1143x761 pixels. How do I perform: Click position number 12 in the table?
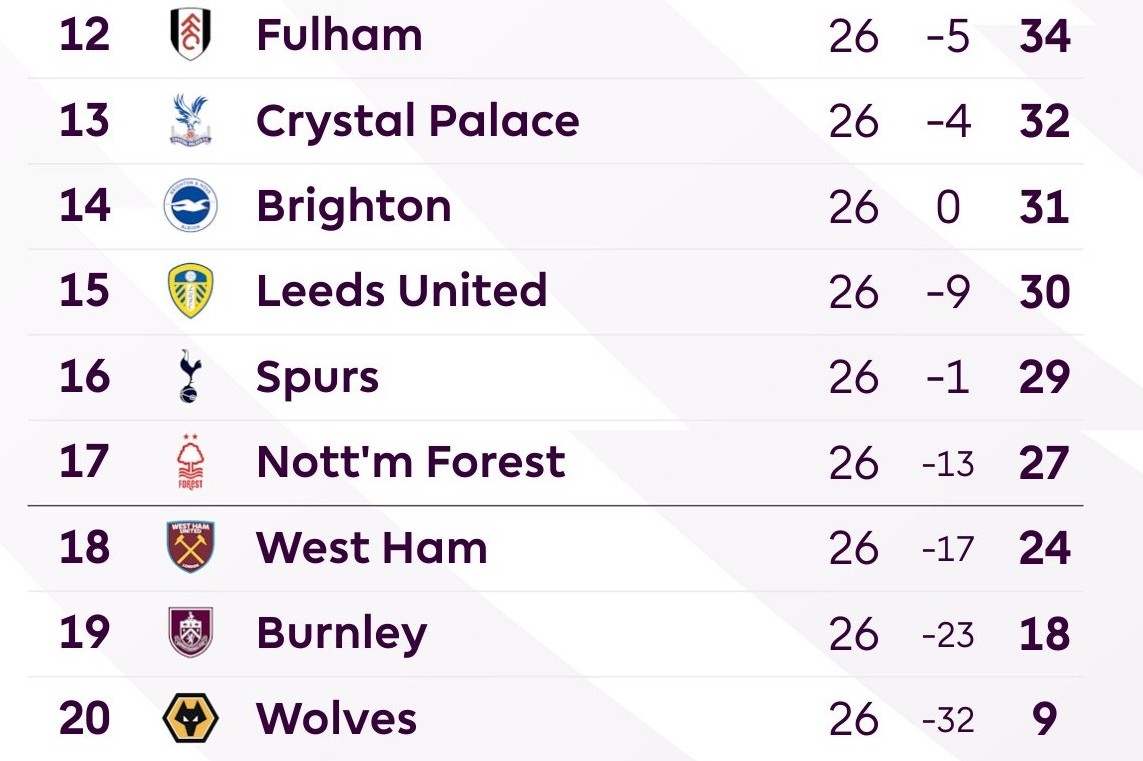click(84, 35)
